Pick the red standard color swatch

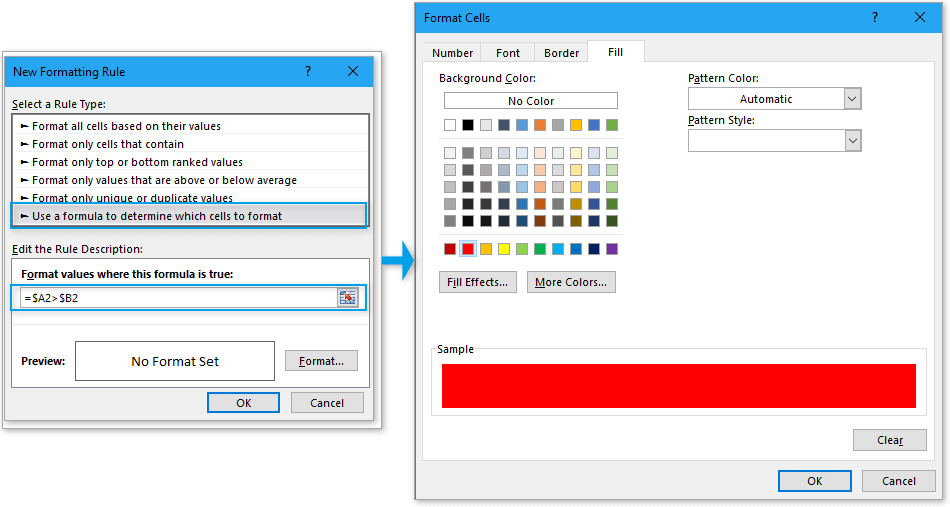click(468, 249)
